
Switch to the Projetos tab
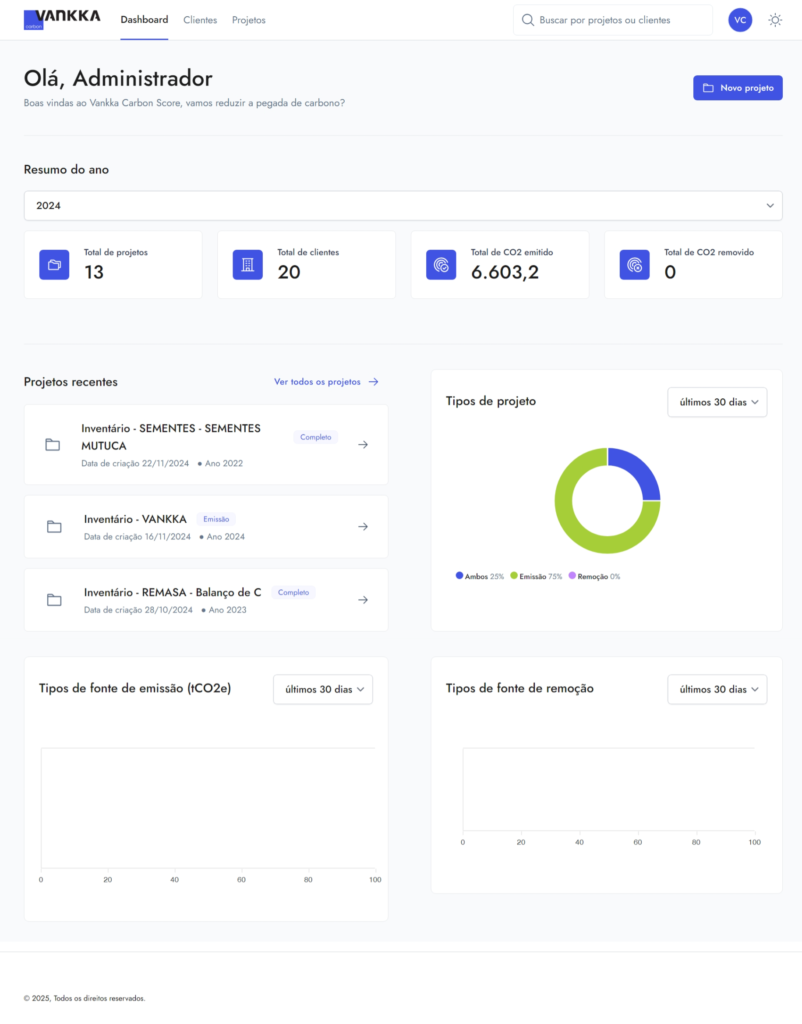249,20
